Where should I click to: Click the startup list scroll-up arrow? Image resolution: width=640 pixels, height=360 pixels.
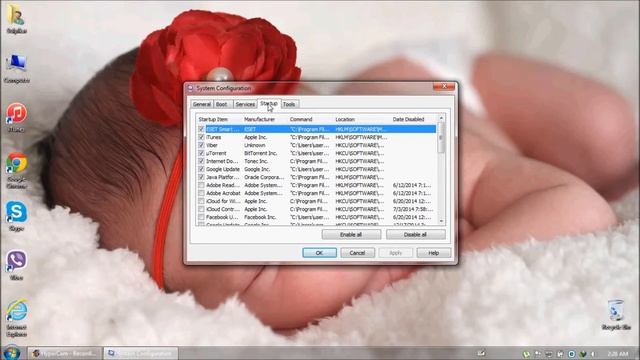pos(441,118)
